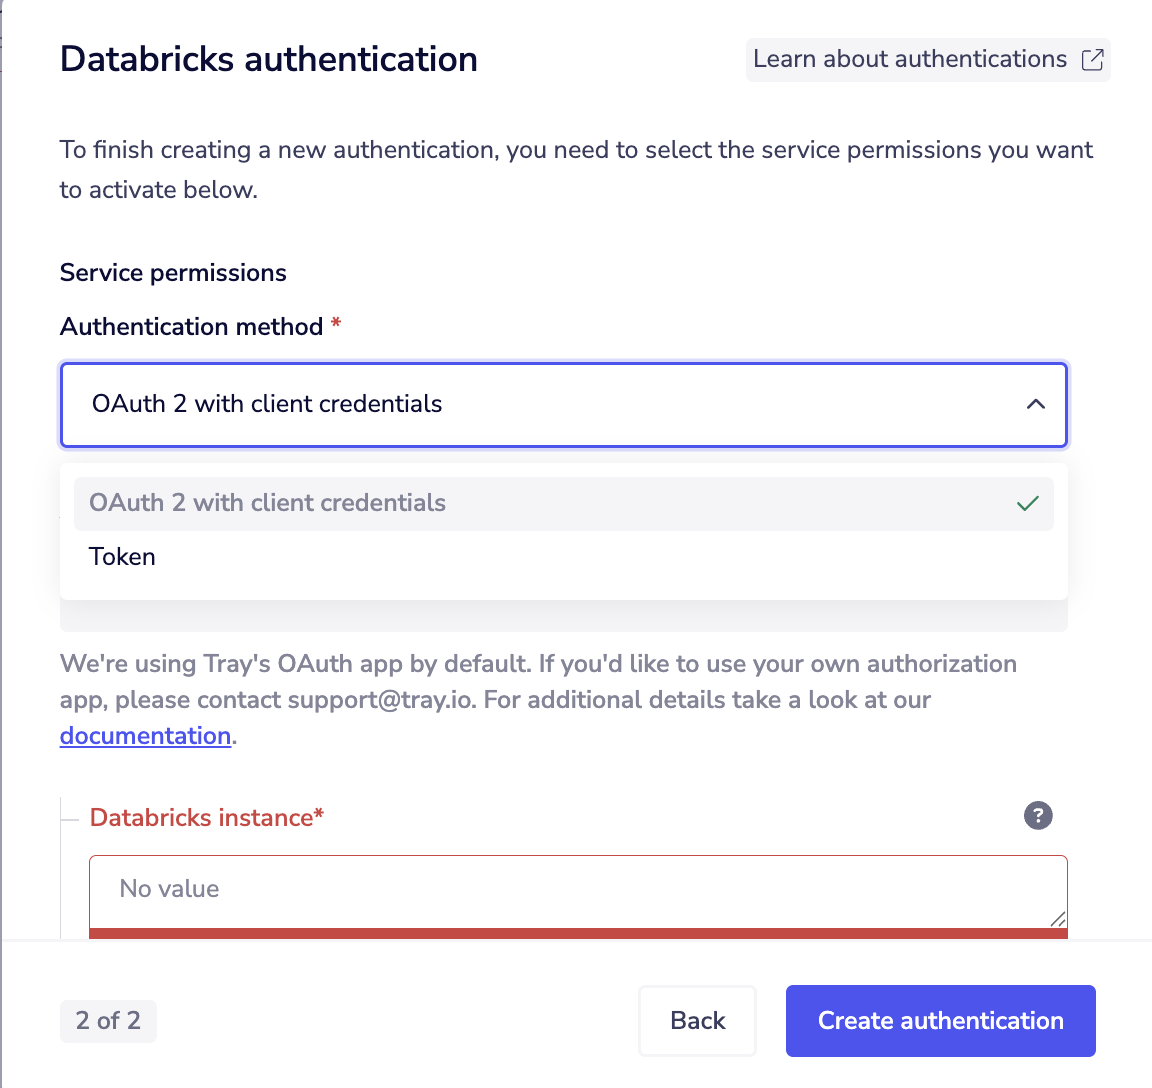The width and height of the screenshot is (1152, 1088).
Task: Focus the Databricks instance No value field
Action: pyautogui.click(x=578, y=892)
